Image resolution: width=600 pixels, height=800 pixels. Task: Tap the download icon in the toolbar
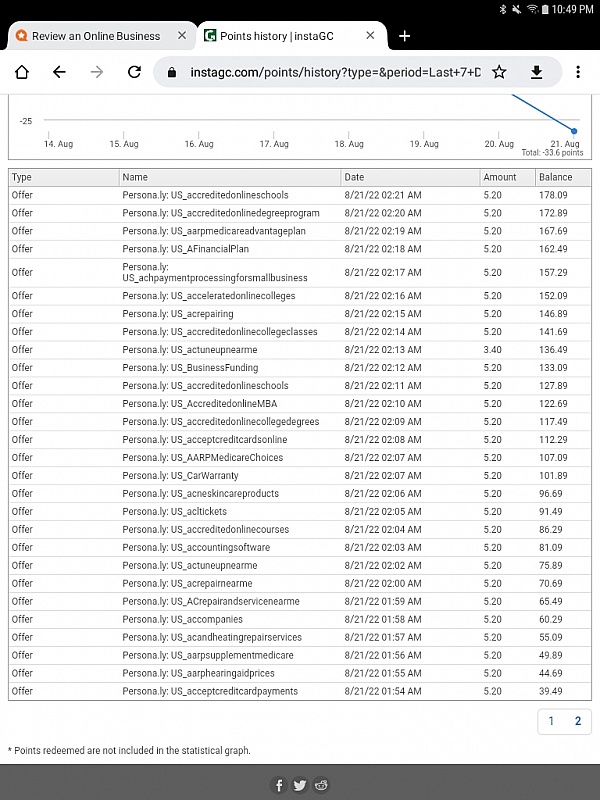[x=536, y=72]
